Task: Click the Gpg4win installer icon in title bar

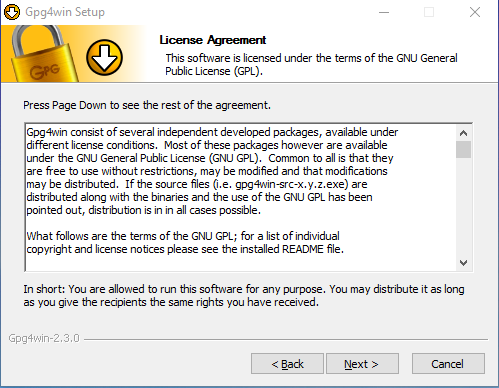Action: point(12,12)
